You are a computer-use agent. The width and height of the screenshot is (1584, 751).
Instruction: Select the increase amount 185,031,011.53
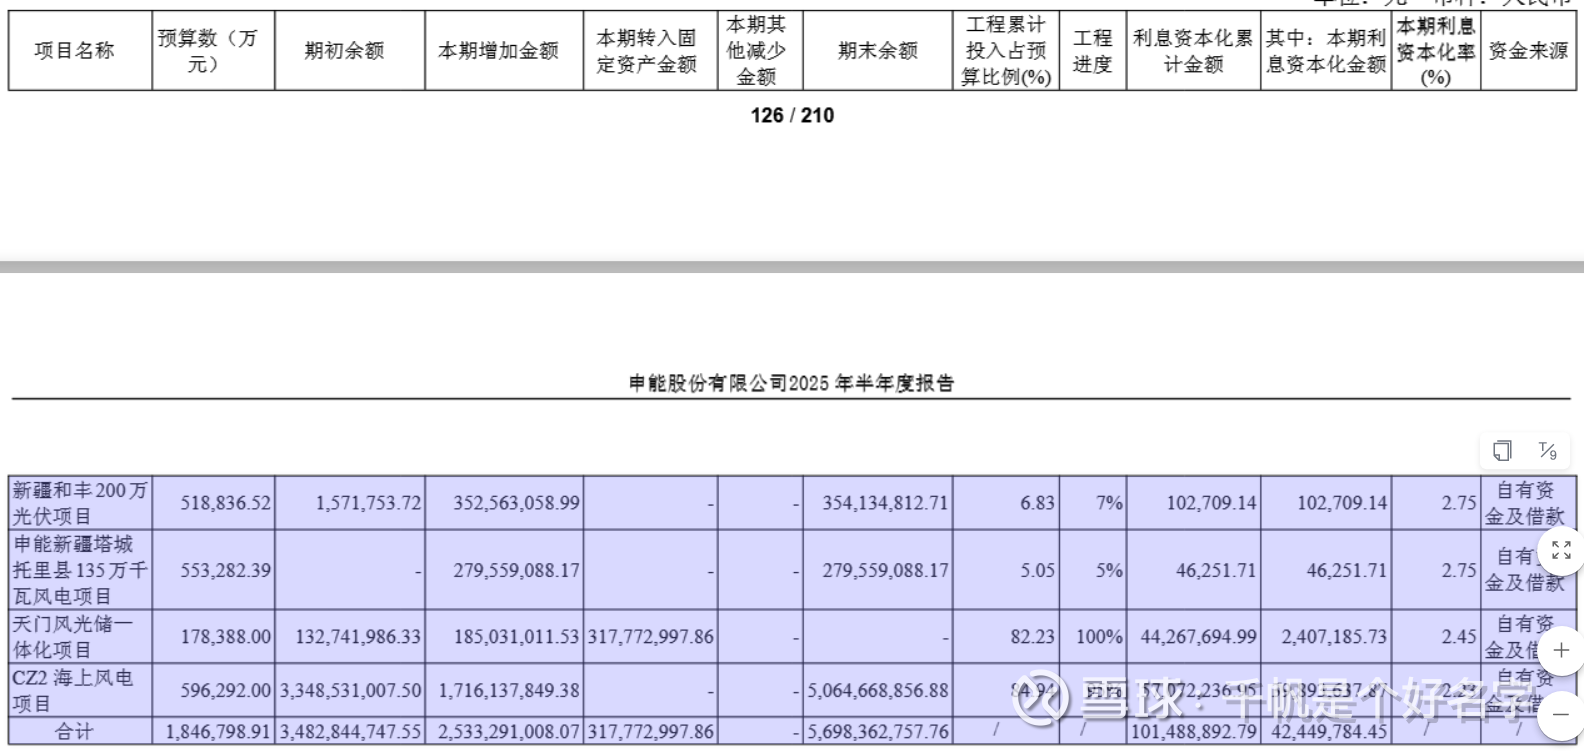(x=516, y=636)
